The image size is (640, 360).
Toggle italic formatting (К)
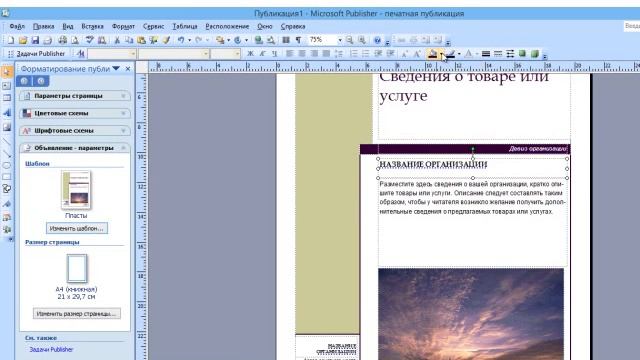click(x=262, y=53)
